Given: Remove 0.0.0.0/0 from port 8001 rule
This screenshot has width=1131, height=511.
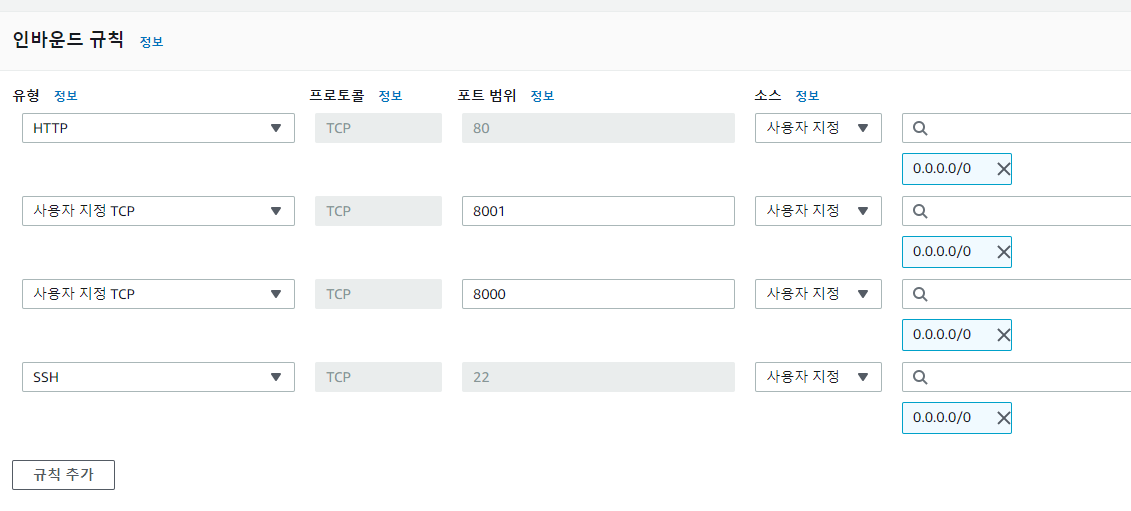Looking at the screenshot, I should (1003, 252).
